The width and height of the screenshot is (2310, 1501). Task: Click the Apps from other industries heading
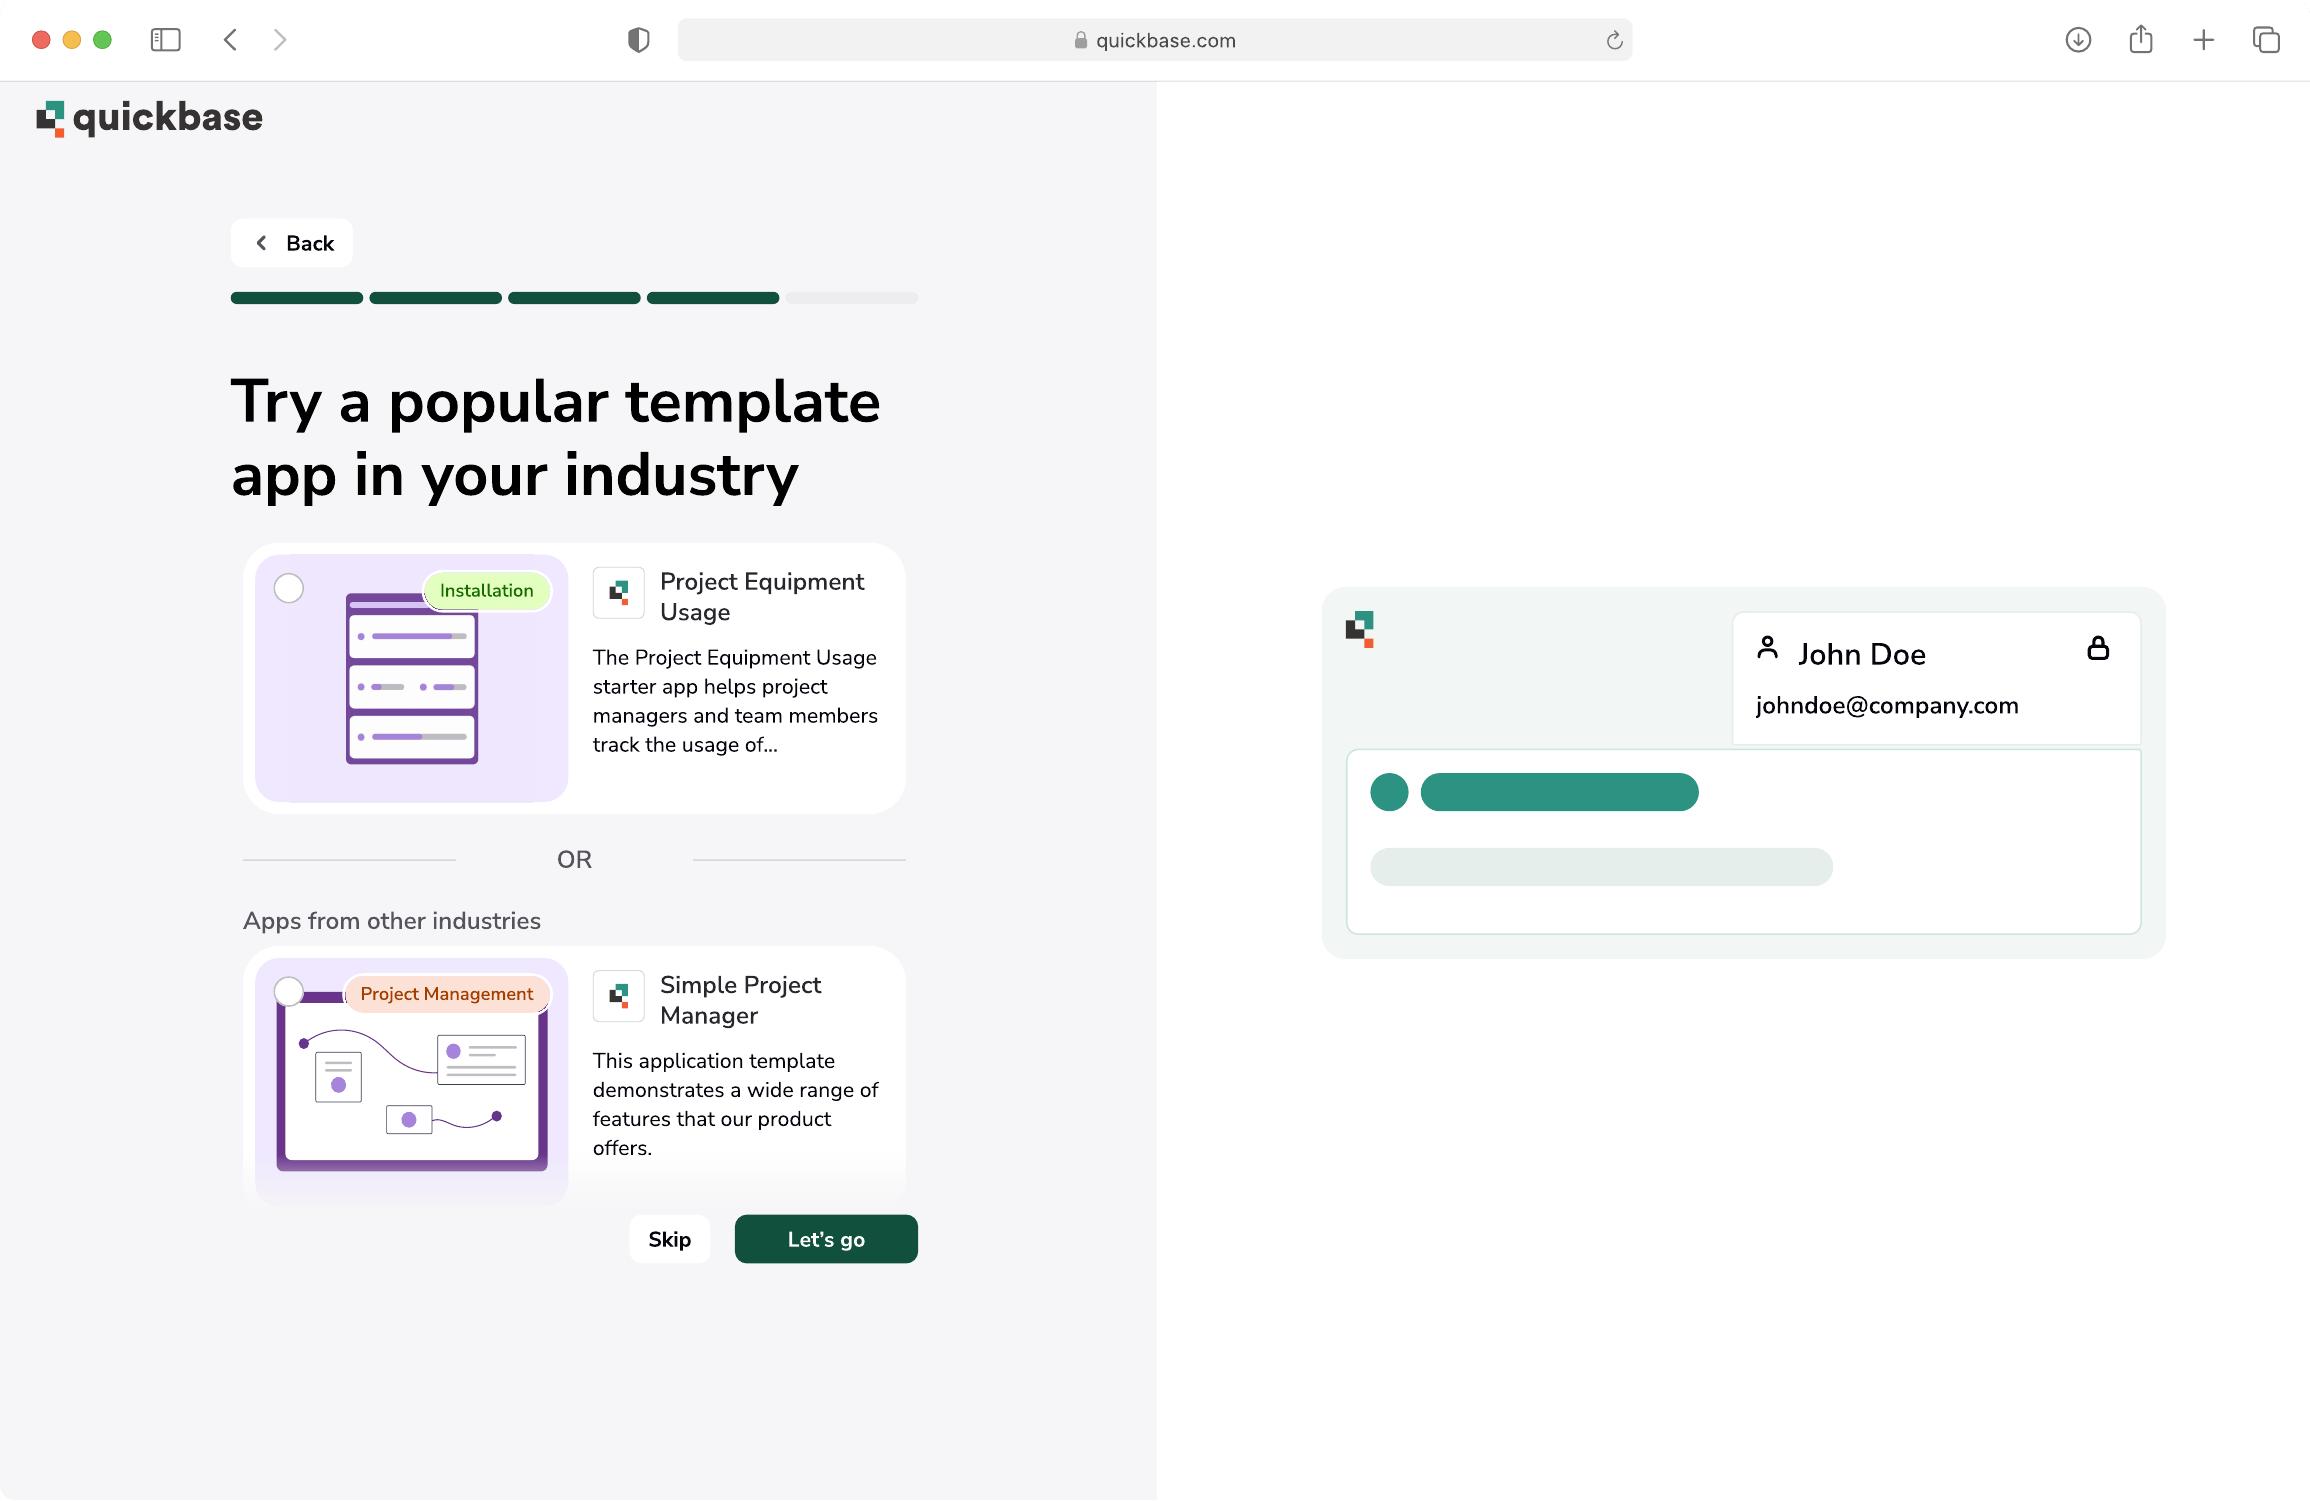tap(392, 921)
